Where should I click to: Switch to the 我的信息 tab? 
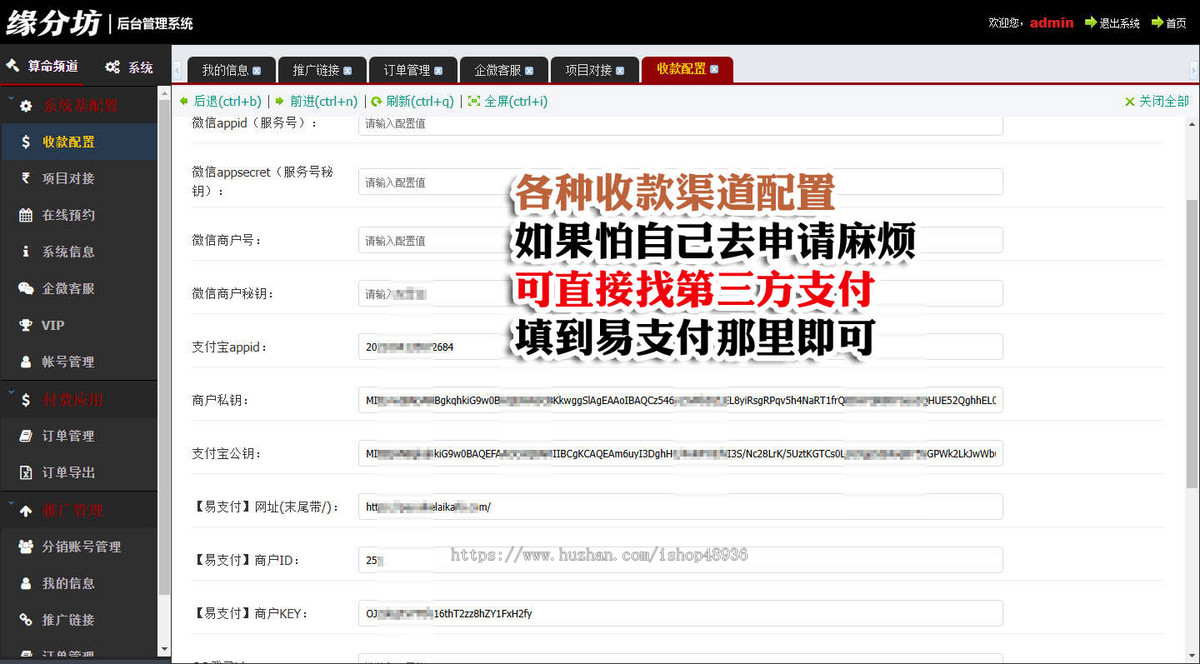coord(230,70)
